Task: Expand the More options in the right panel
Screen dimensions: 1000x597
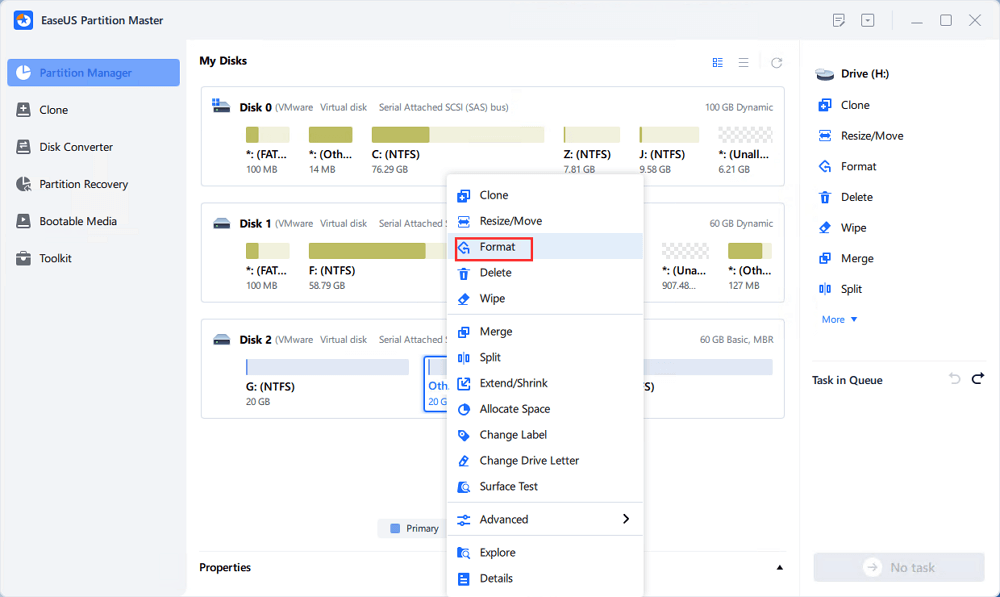Action: point(839,320)
